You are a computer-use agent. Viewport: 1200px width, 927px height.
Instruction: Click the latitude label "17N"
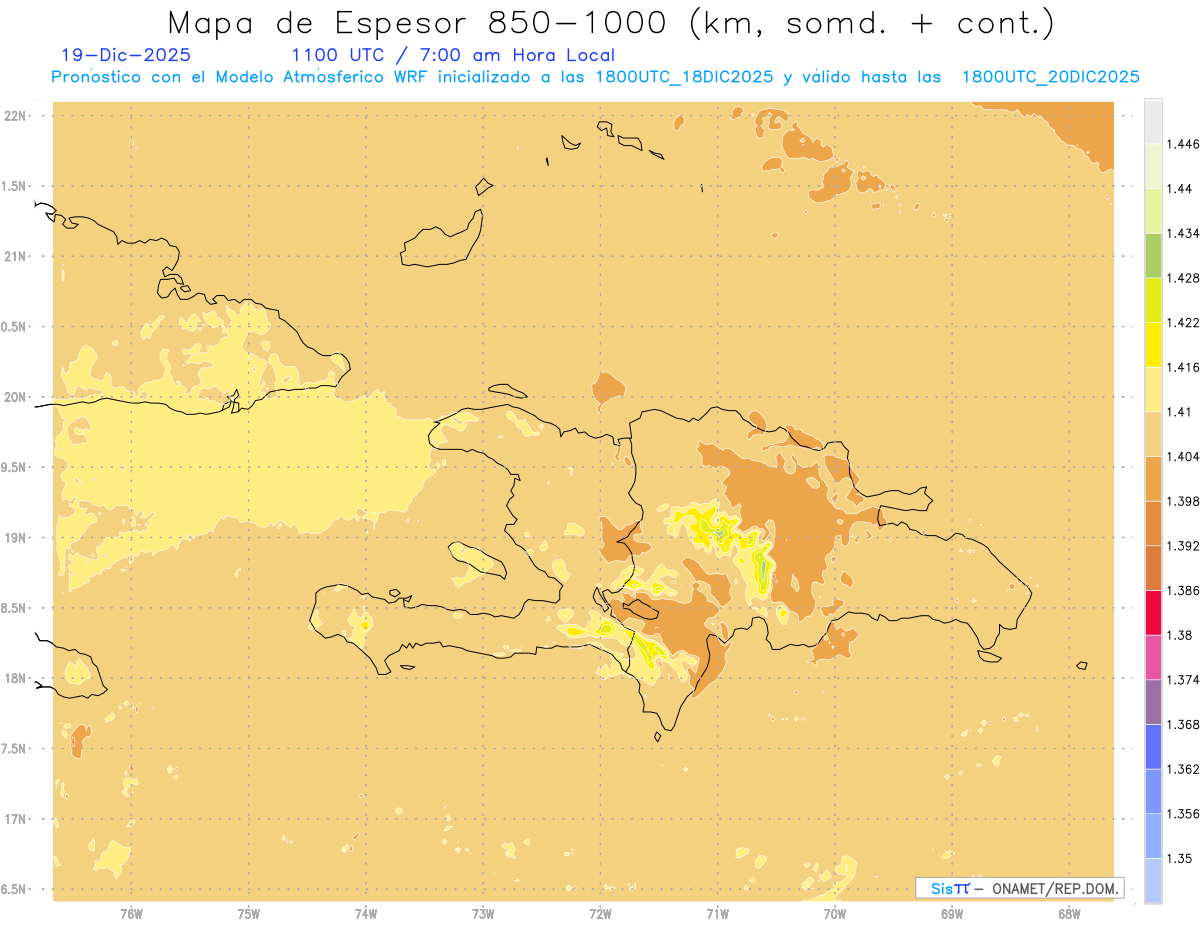point(16,819)
